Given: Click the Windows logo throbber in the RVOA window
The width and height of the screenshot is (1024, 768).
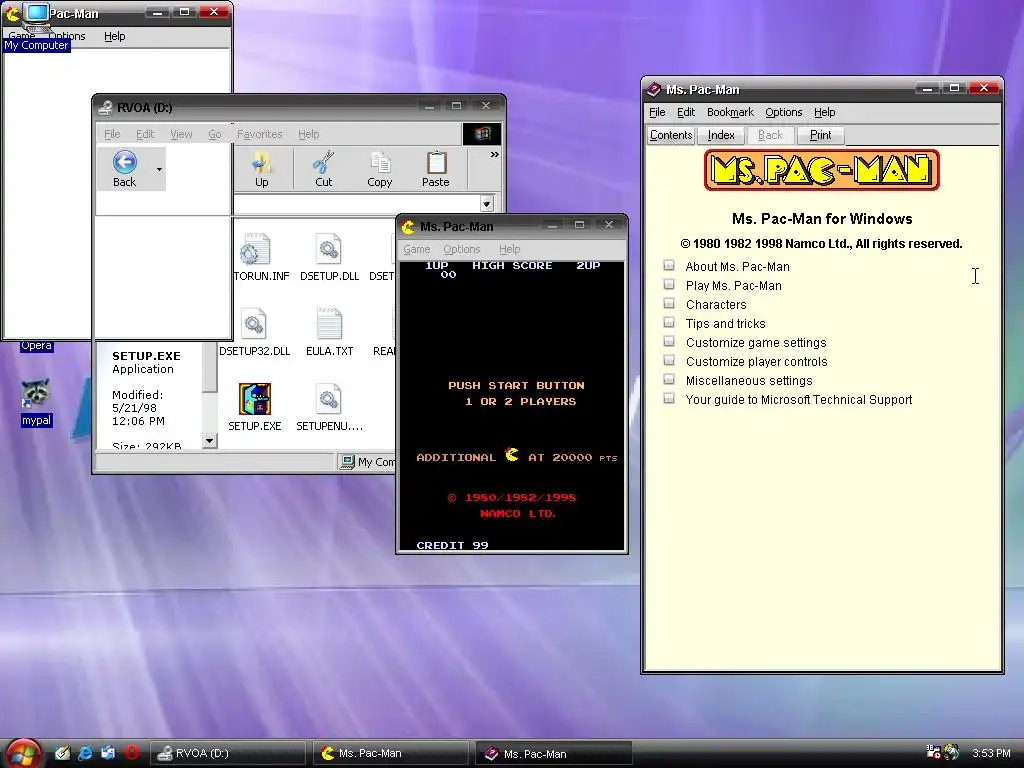Looking at the screenshot, I should click(x=482, y=134).
